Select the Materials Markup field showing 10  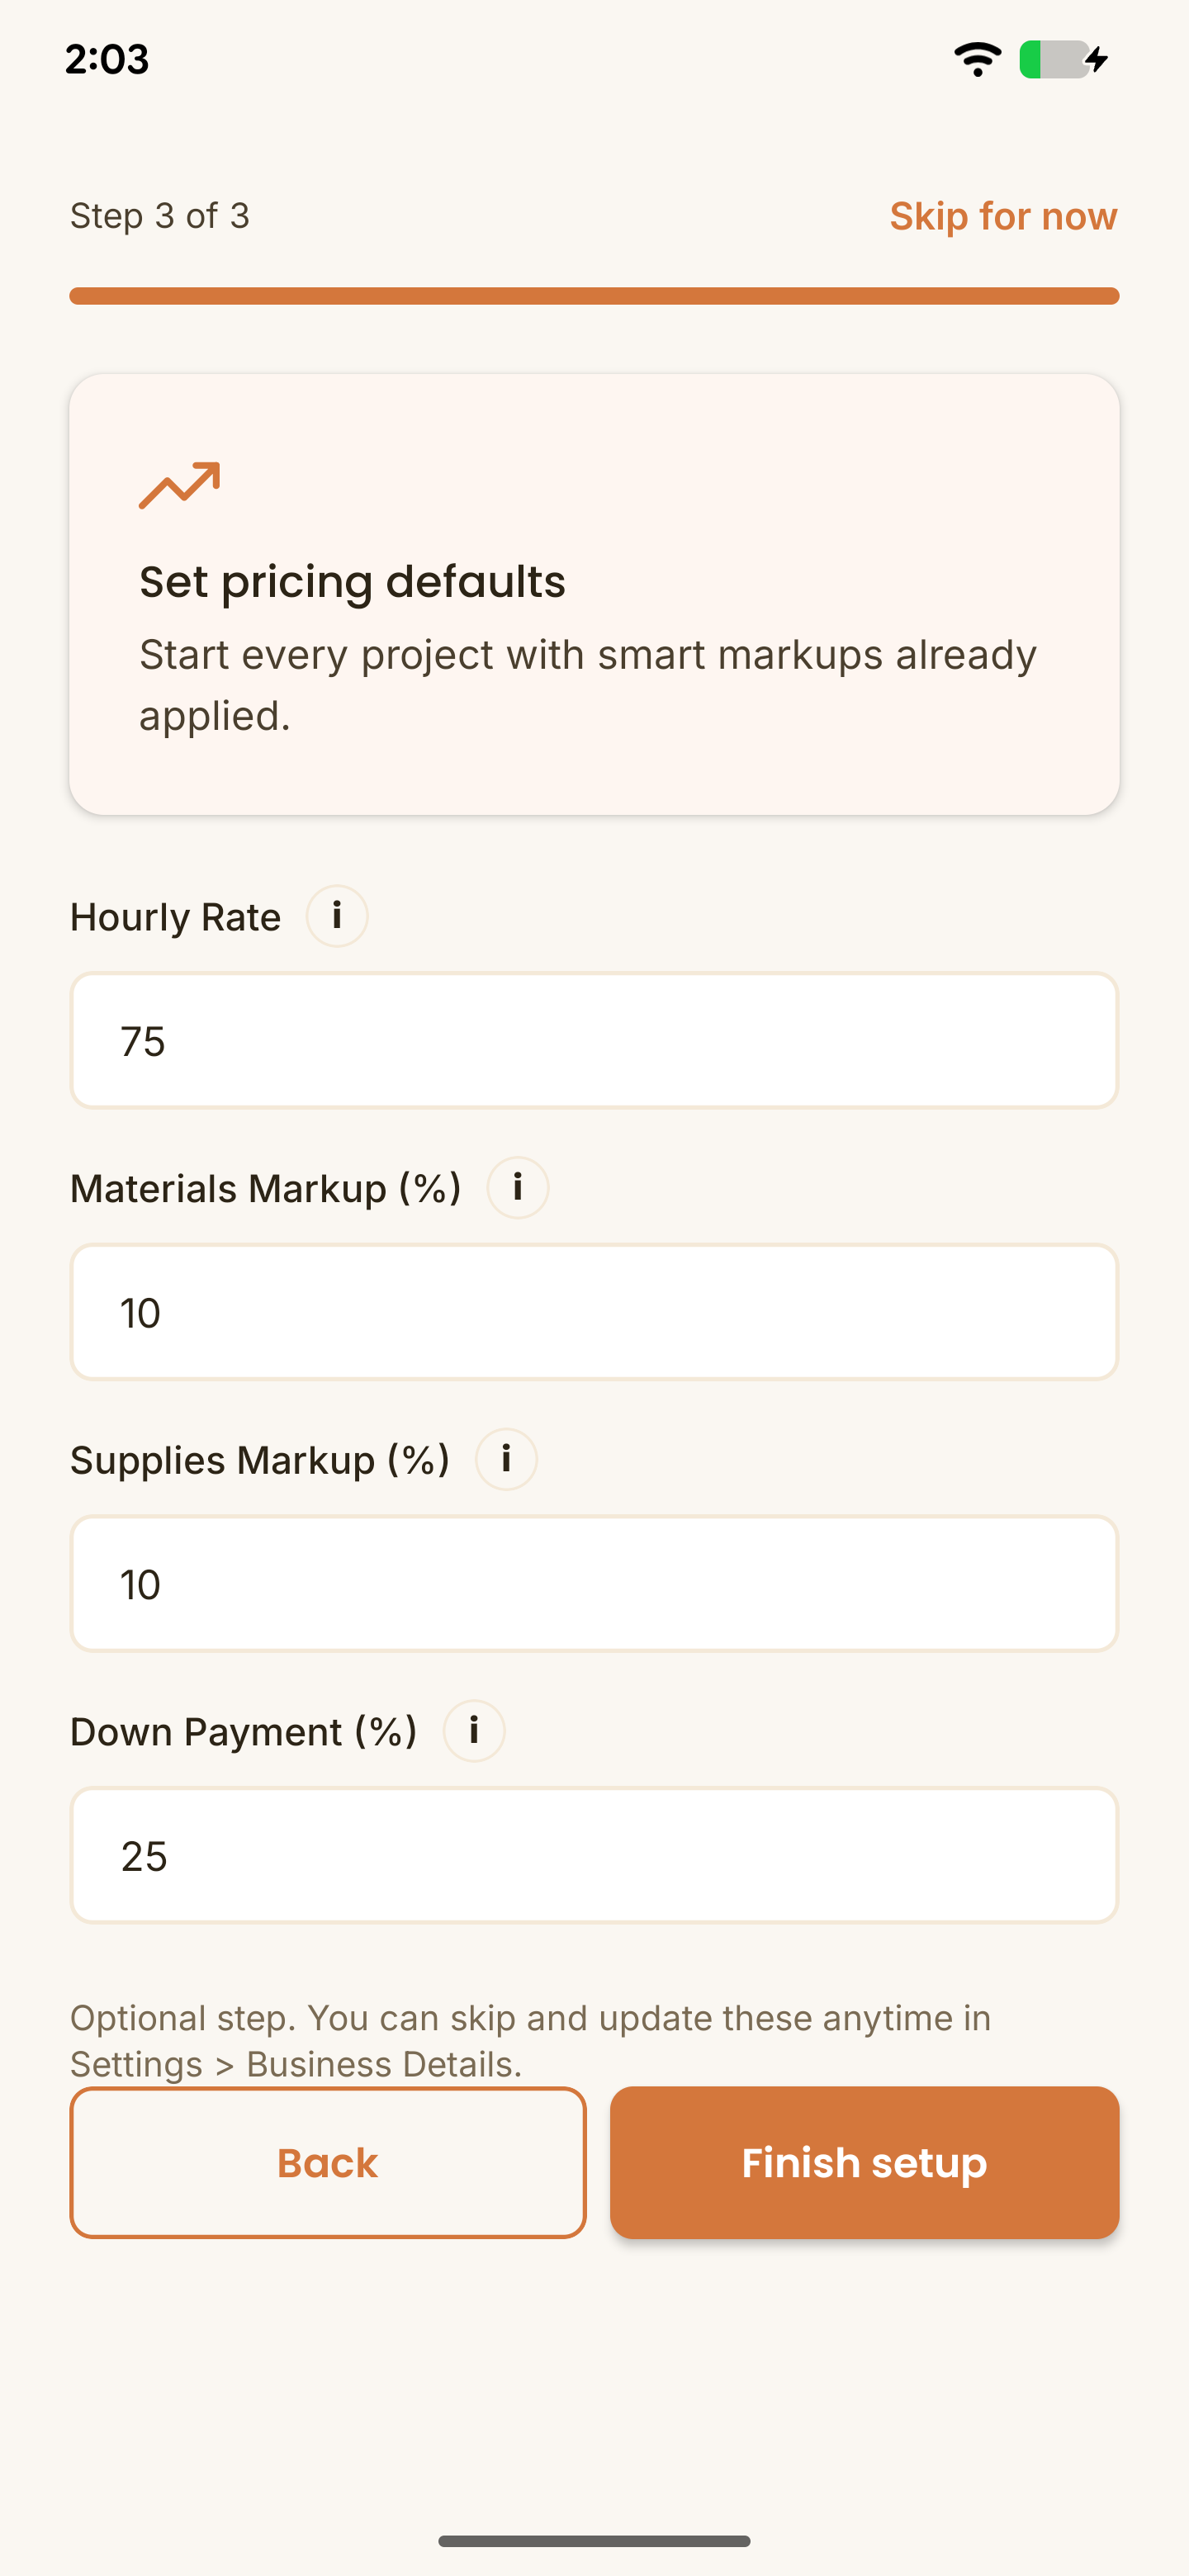pyautogui.click(x=594, y=1312)
